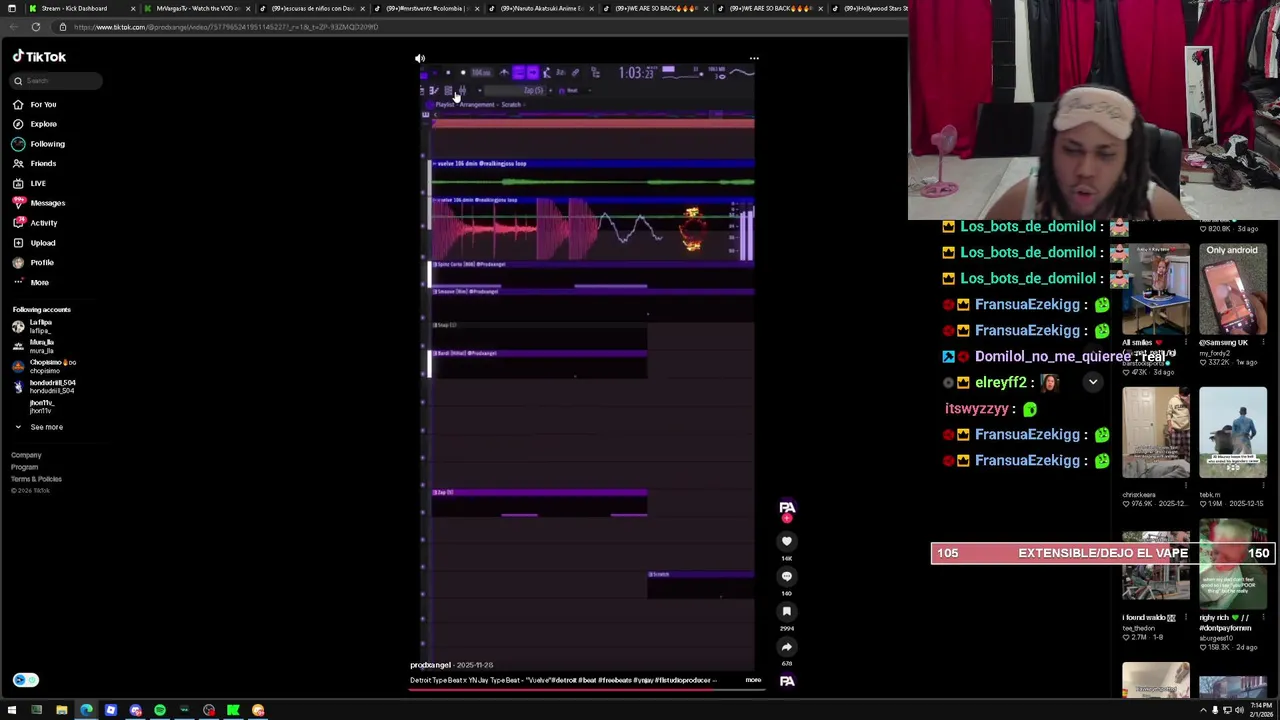This screenshot has height=720, width=1280.
Task: Open Spotify from the taskbar
Action: (x=160, y=710)
